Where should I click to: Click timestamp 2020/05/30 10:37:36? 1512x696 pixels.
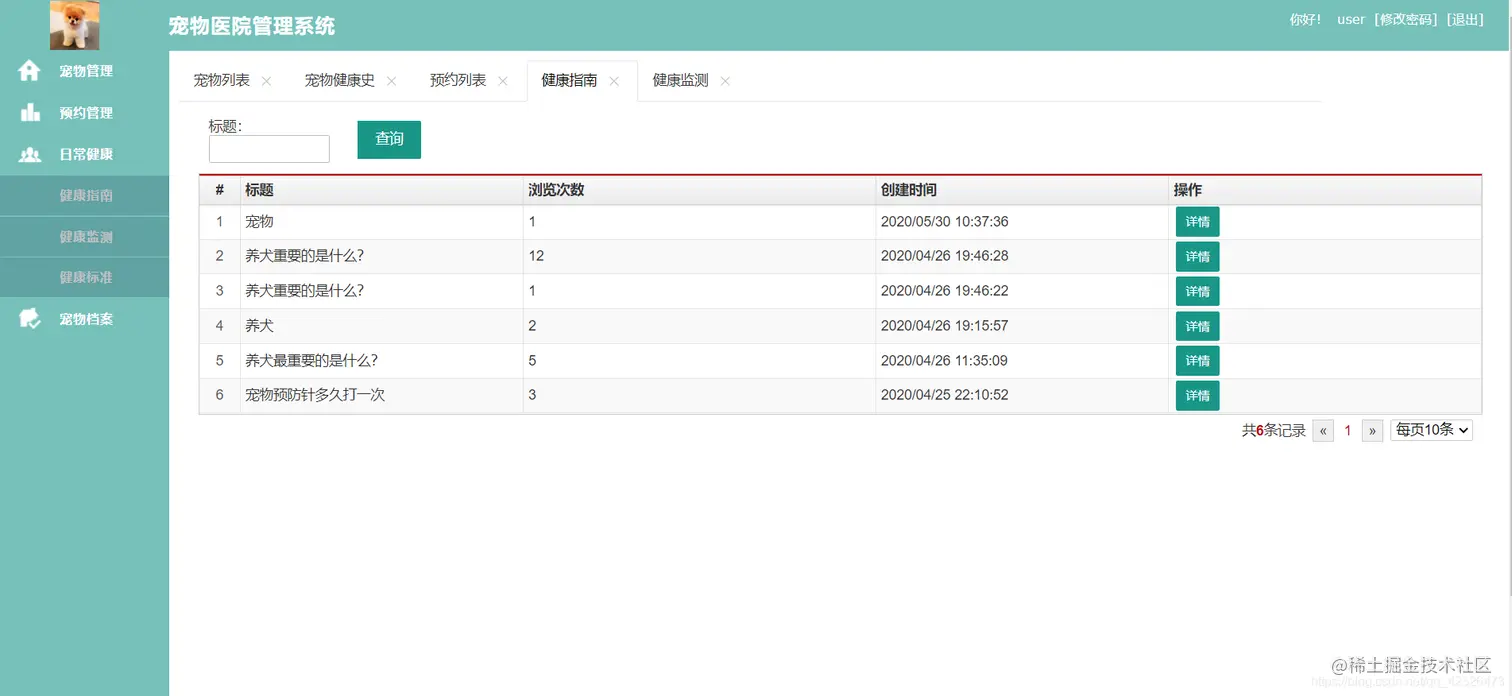pos(944,222)
